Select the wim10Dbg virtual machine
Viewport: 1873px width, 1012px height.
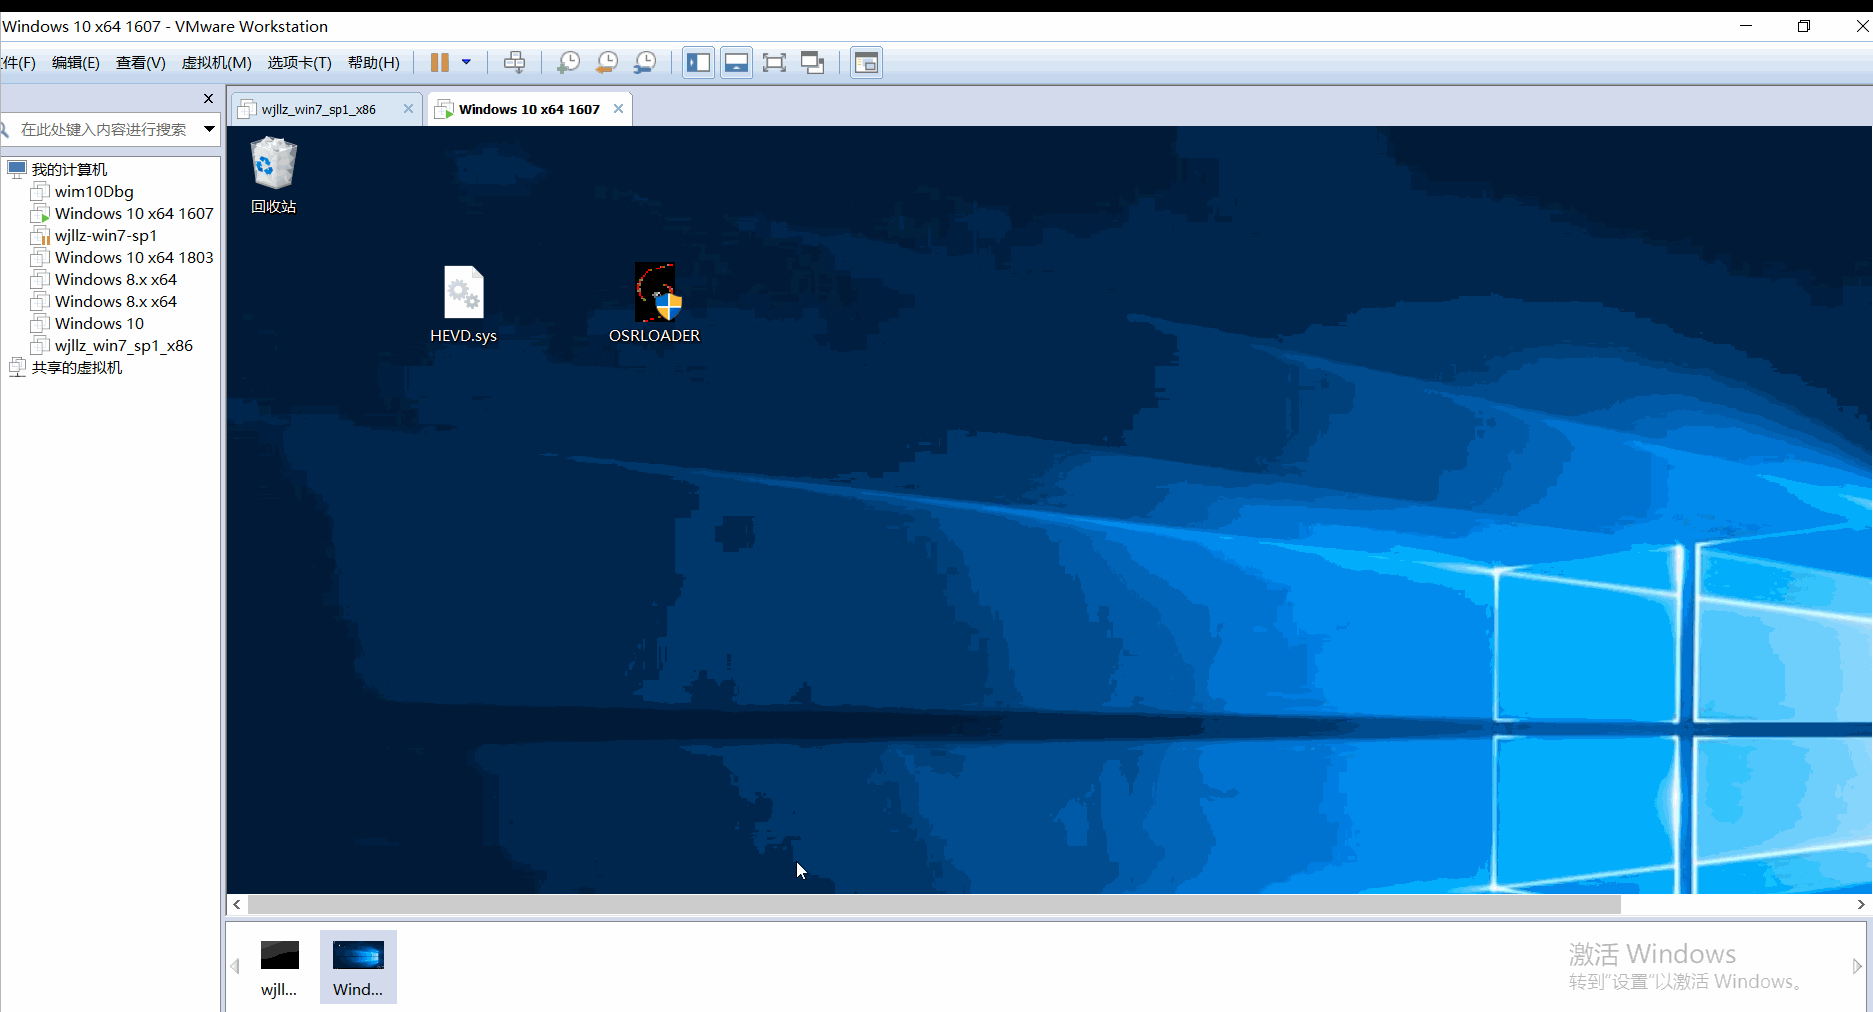[94, 191]
